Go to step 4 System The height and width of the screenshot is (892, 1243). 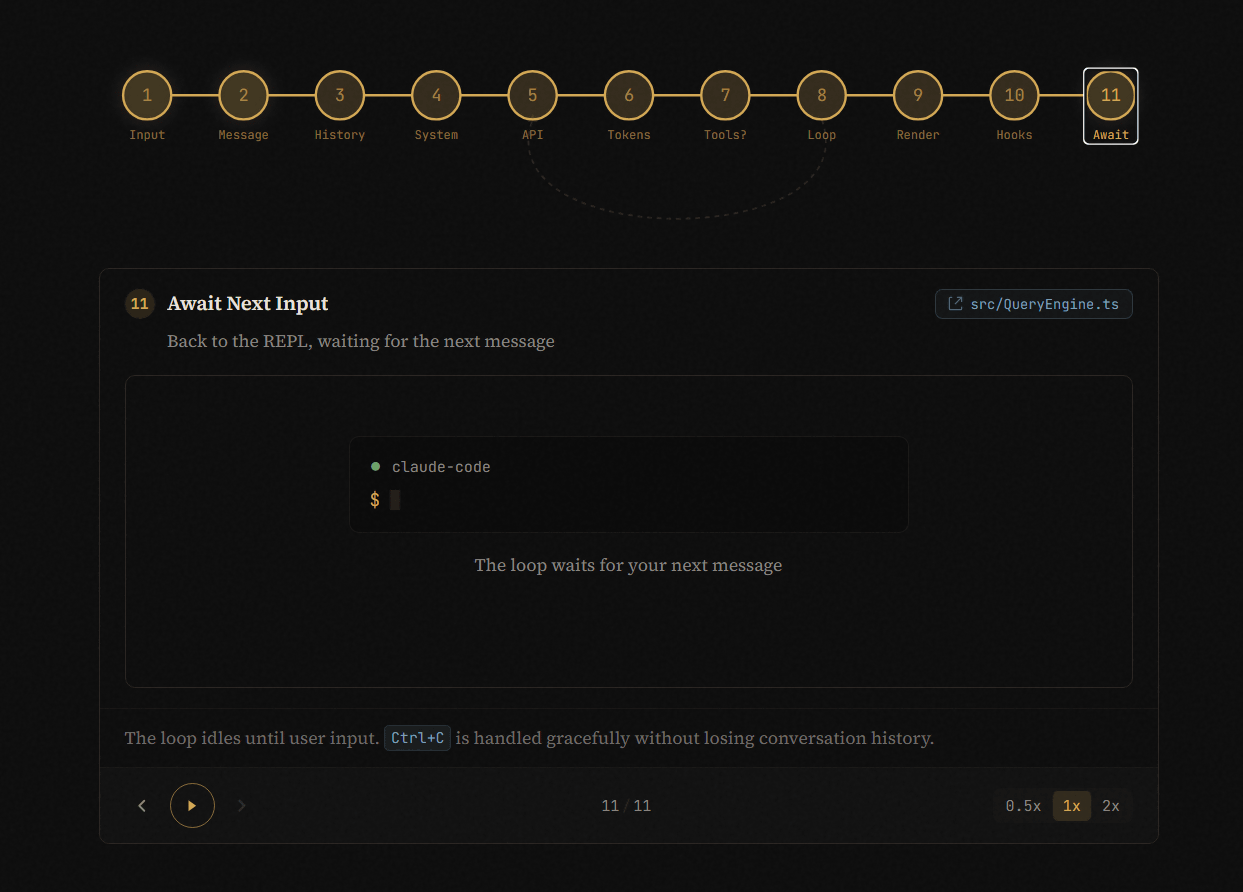click(436, 96)
